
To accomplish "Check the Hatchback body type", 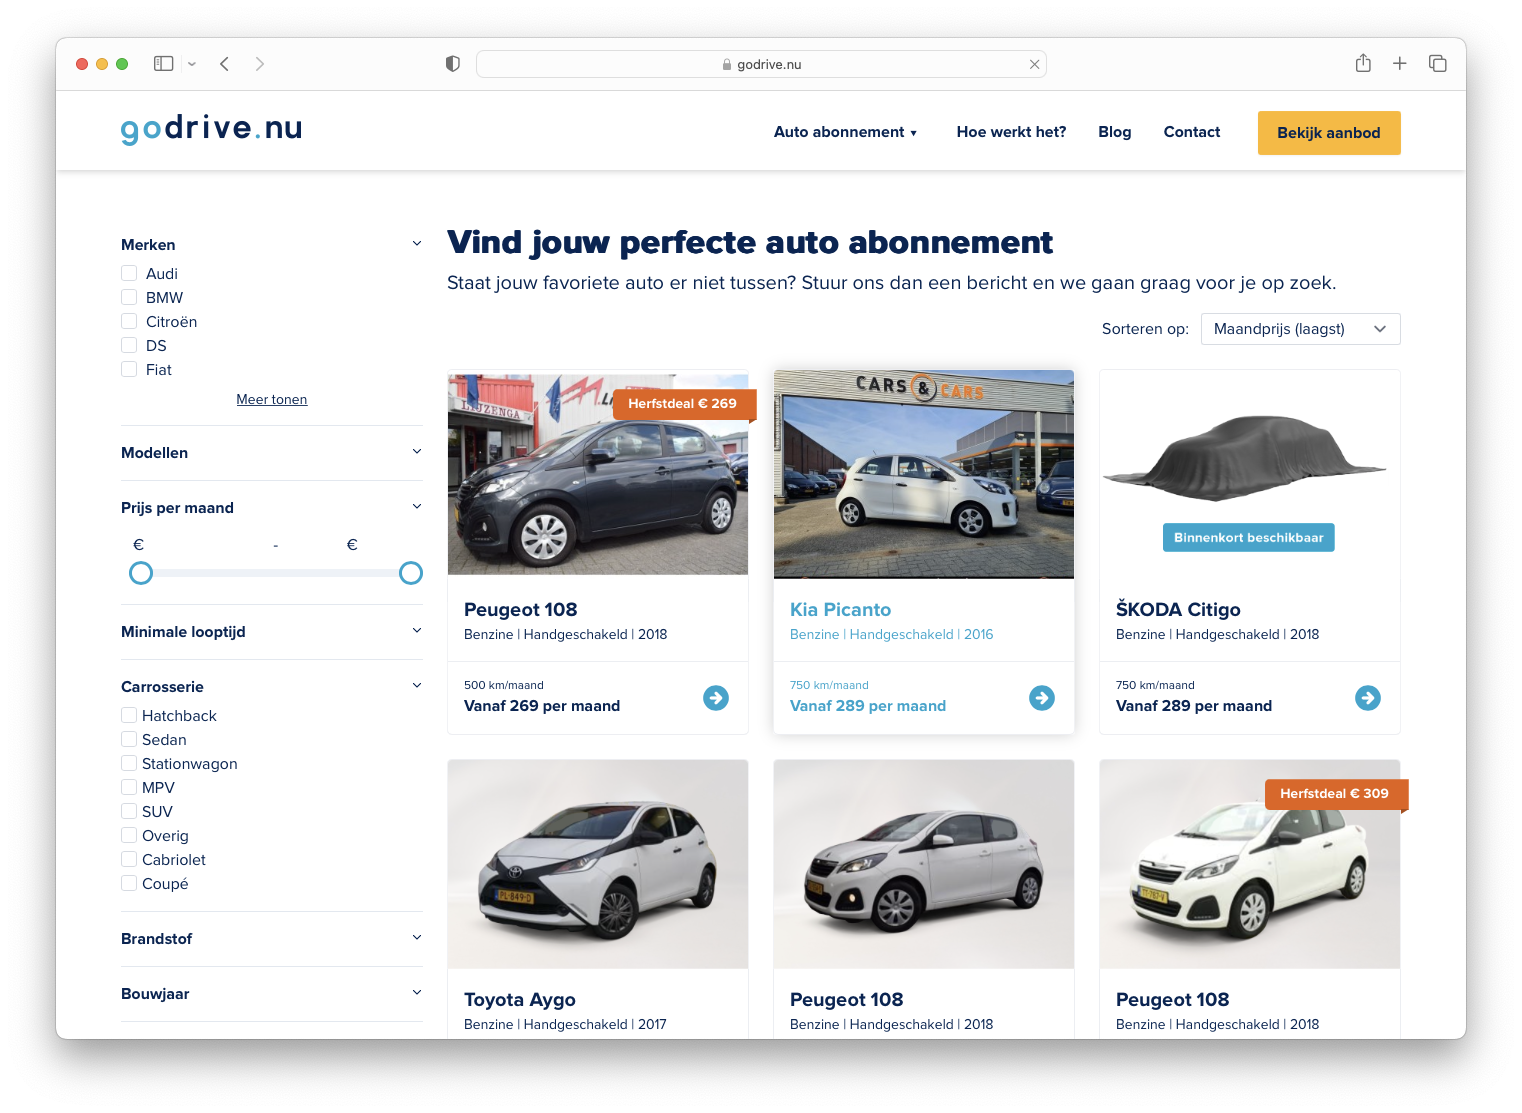I will [129, 715].
